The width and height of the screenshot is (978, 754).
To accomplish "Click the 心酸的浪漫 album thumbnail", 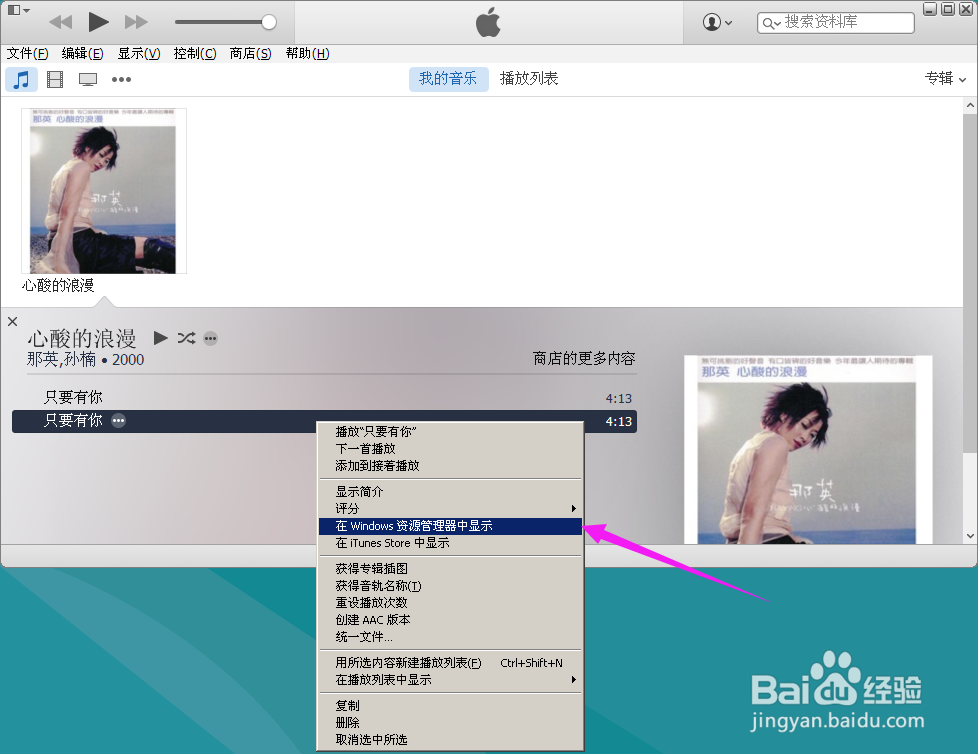I will pyautogui.click(x=103, y=190).
